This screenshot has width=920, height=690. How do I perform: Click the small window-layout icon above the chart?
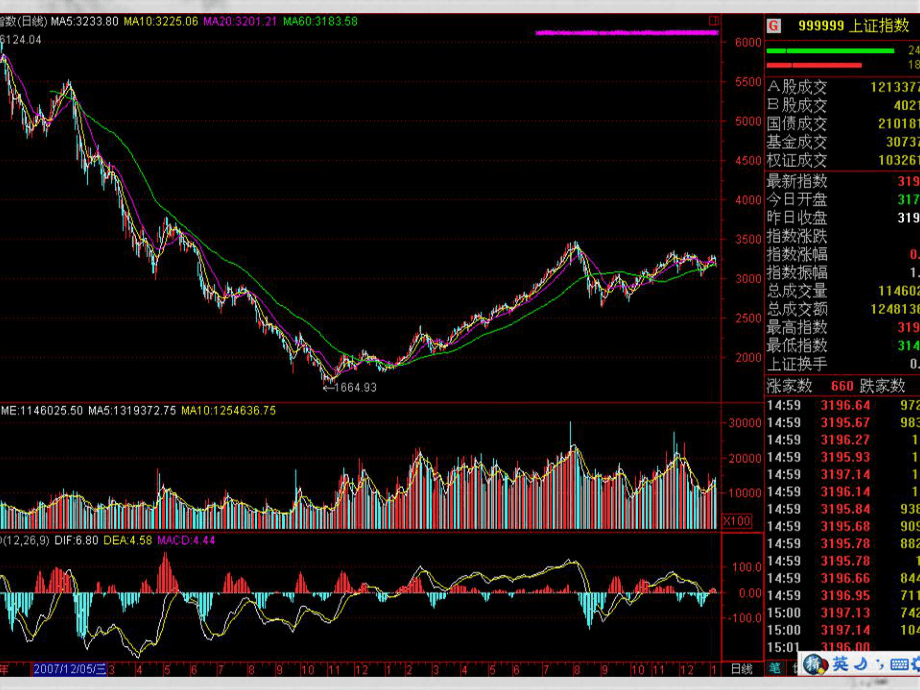(713, 19)
